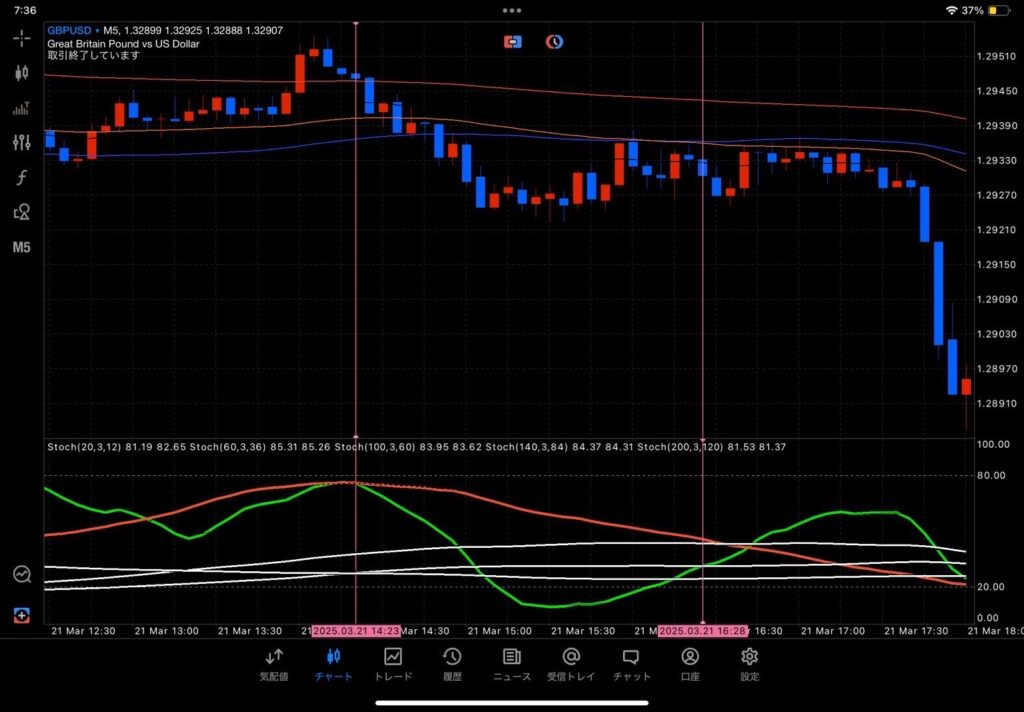Open the M5 timeframe selector
Screen dimensions: 1024x712
click(x=22, y=248)
